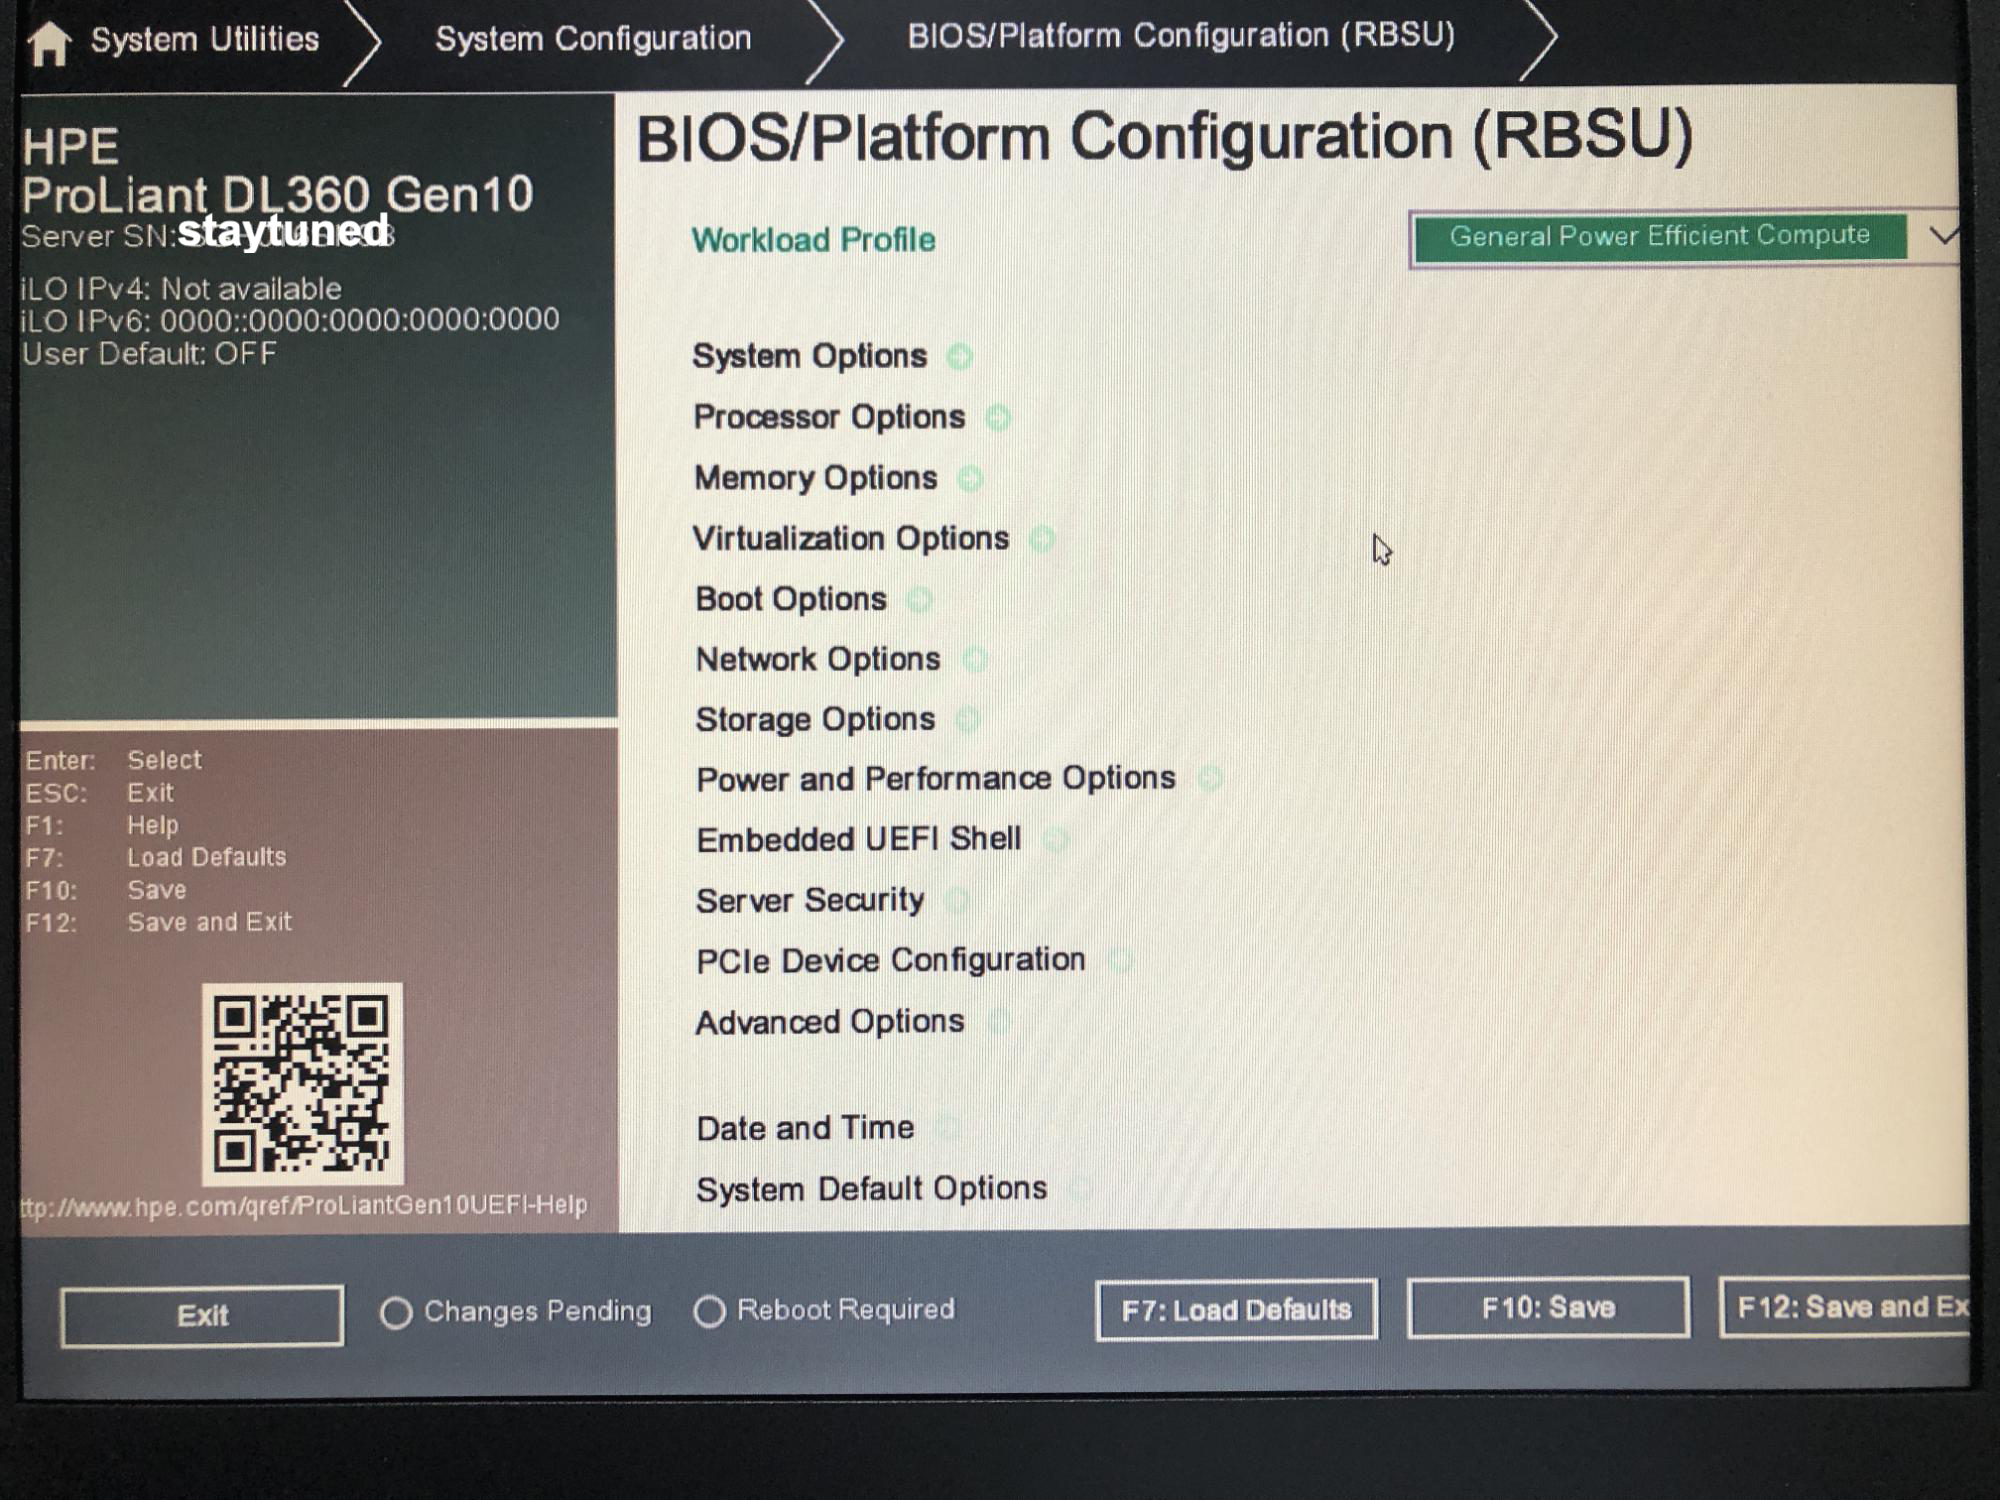Click the Reboot Required radio indicator

pyautogui.click(x=709, y=1311)
